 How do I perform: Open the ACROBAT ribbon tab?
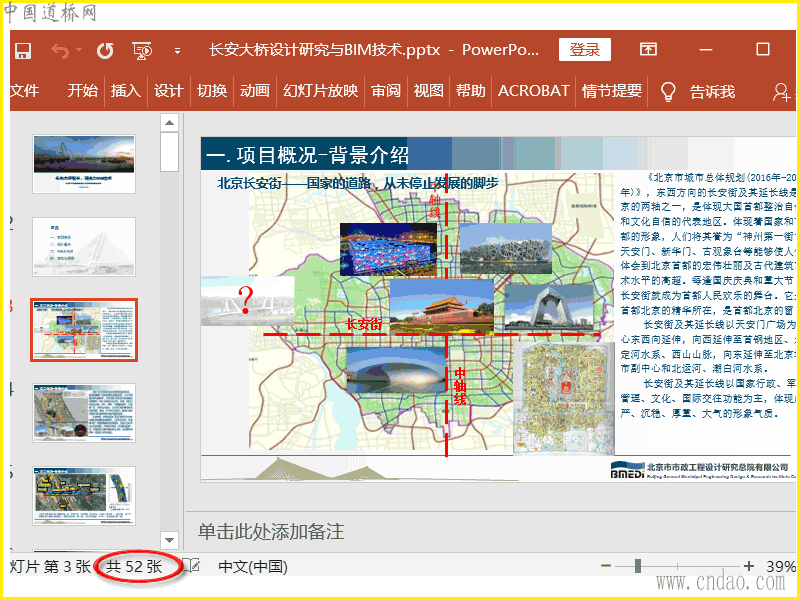pyautogui.click(x=534, y=91)
